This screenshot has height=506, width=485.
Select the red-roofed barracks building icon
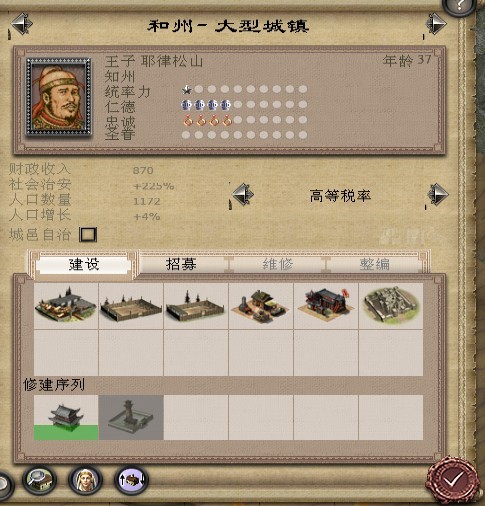click(326, 306)
